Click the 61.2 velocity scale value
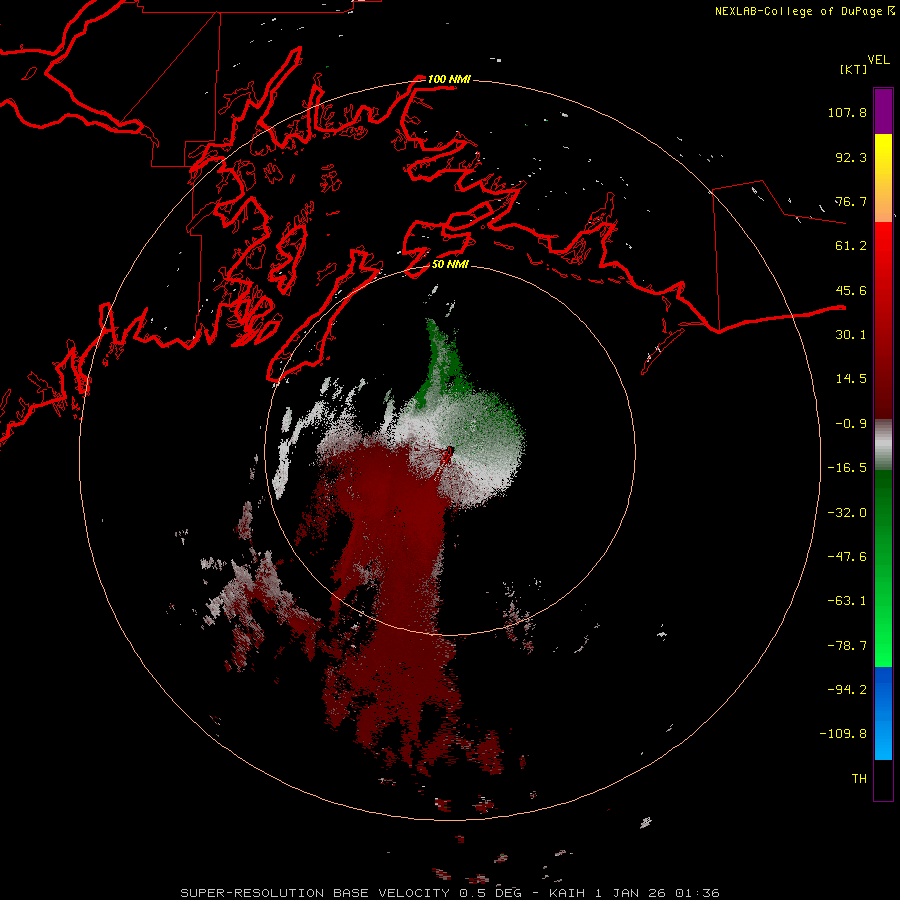This screenshot has height=900, width=900. point(851,246)
